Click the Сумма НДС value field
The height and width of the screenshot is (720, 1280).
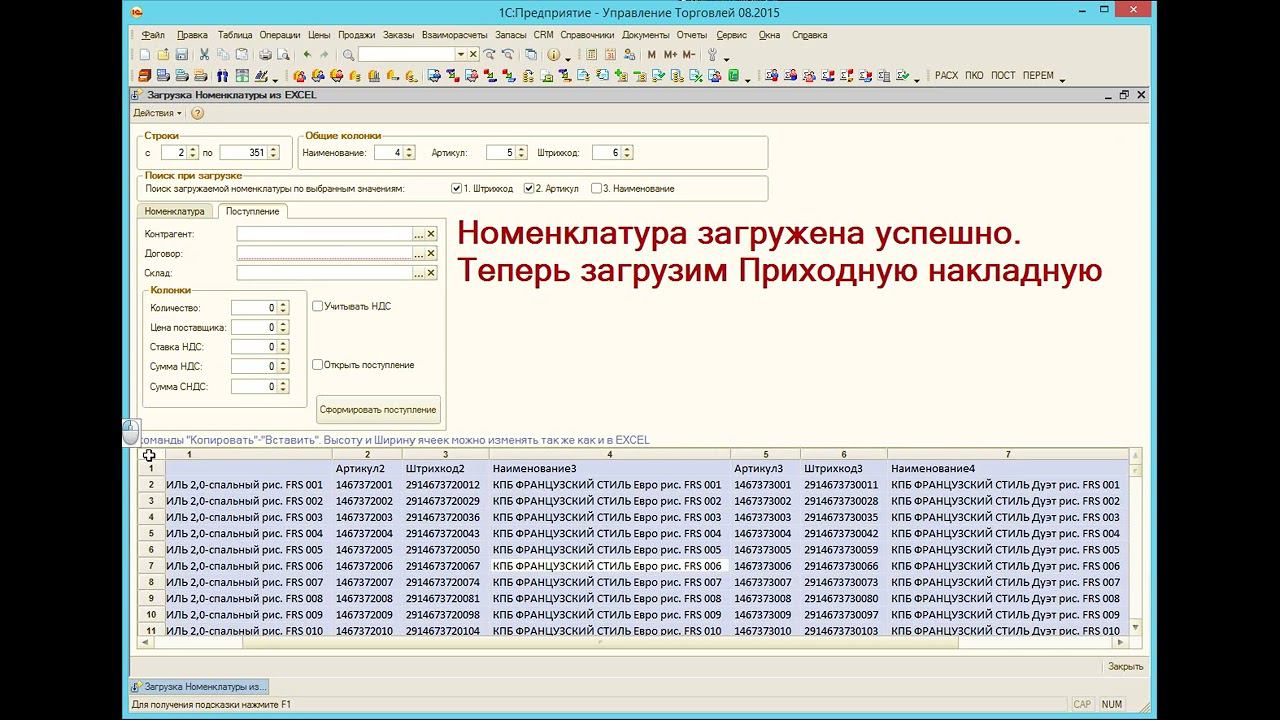click(x=254, y=366)
